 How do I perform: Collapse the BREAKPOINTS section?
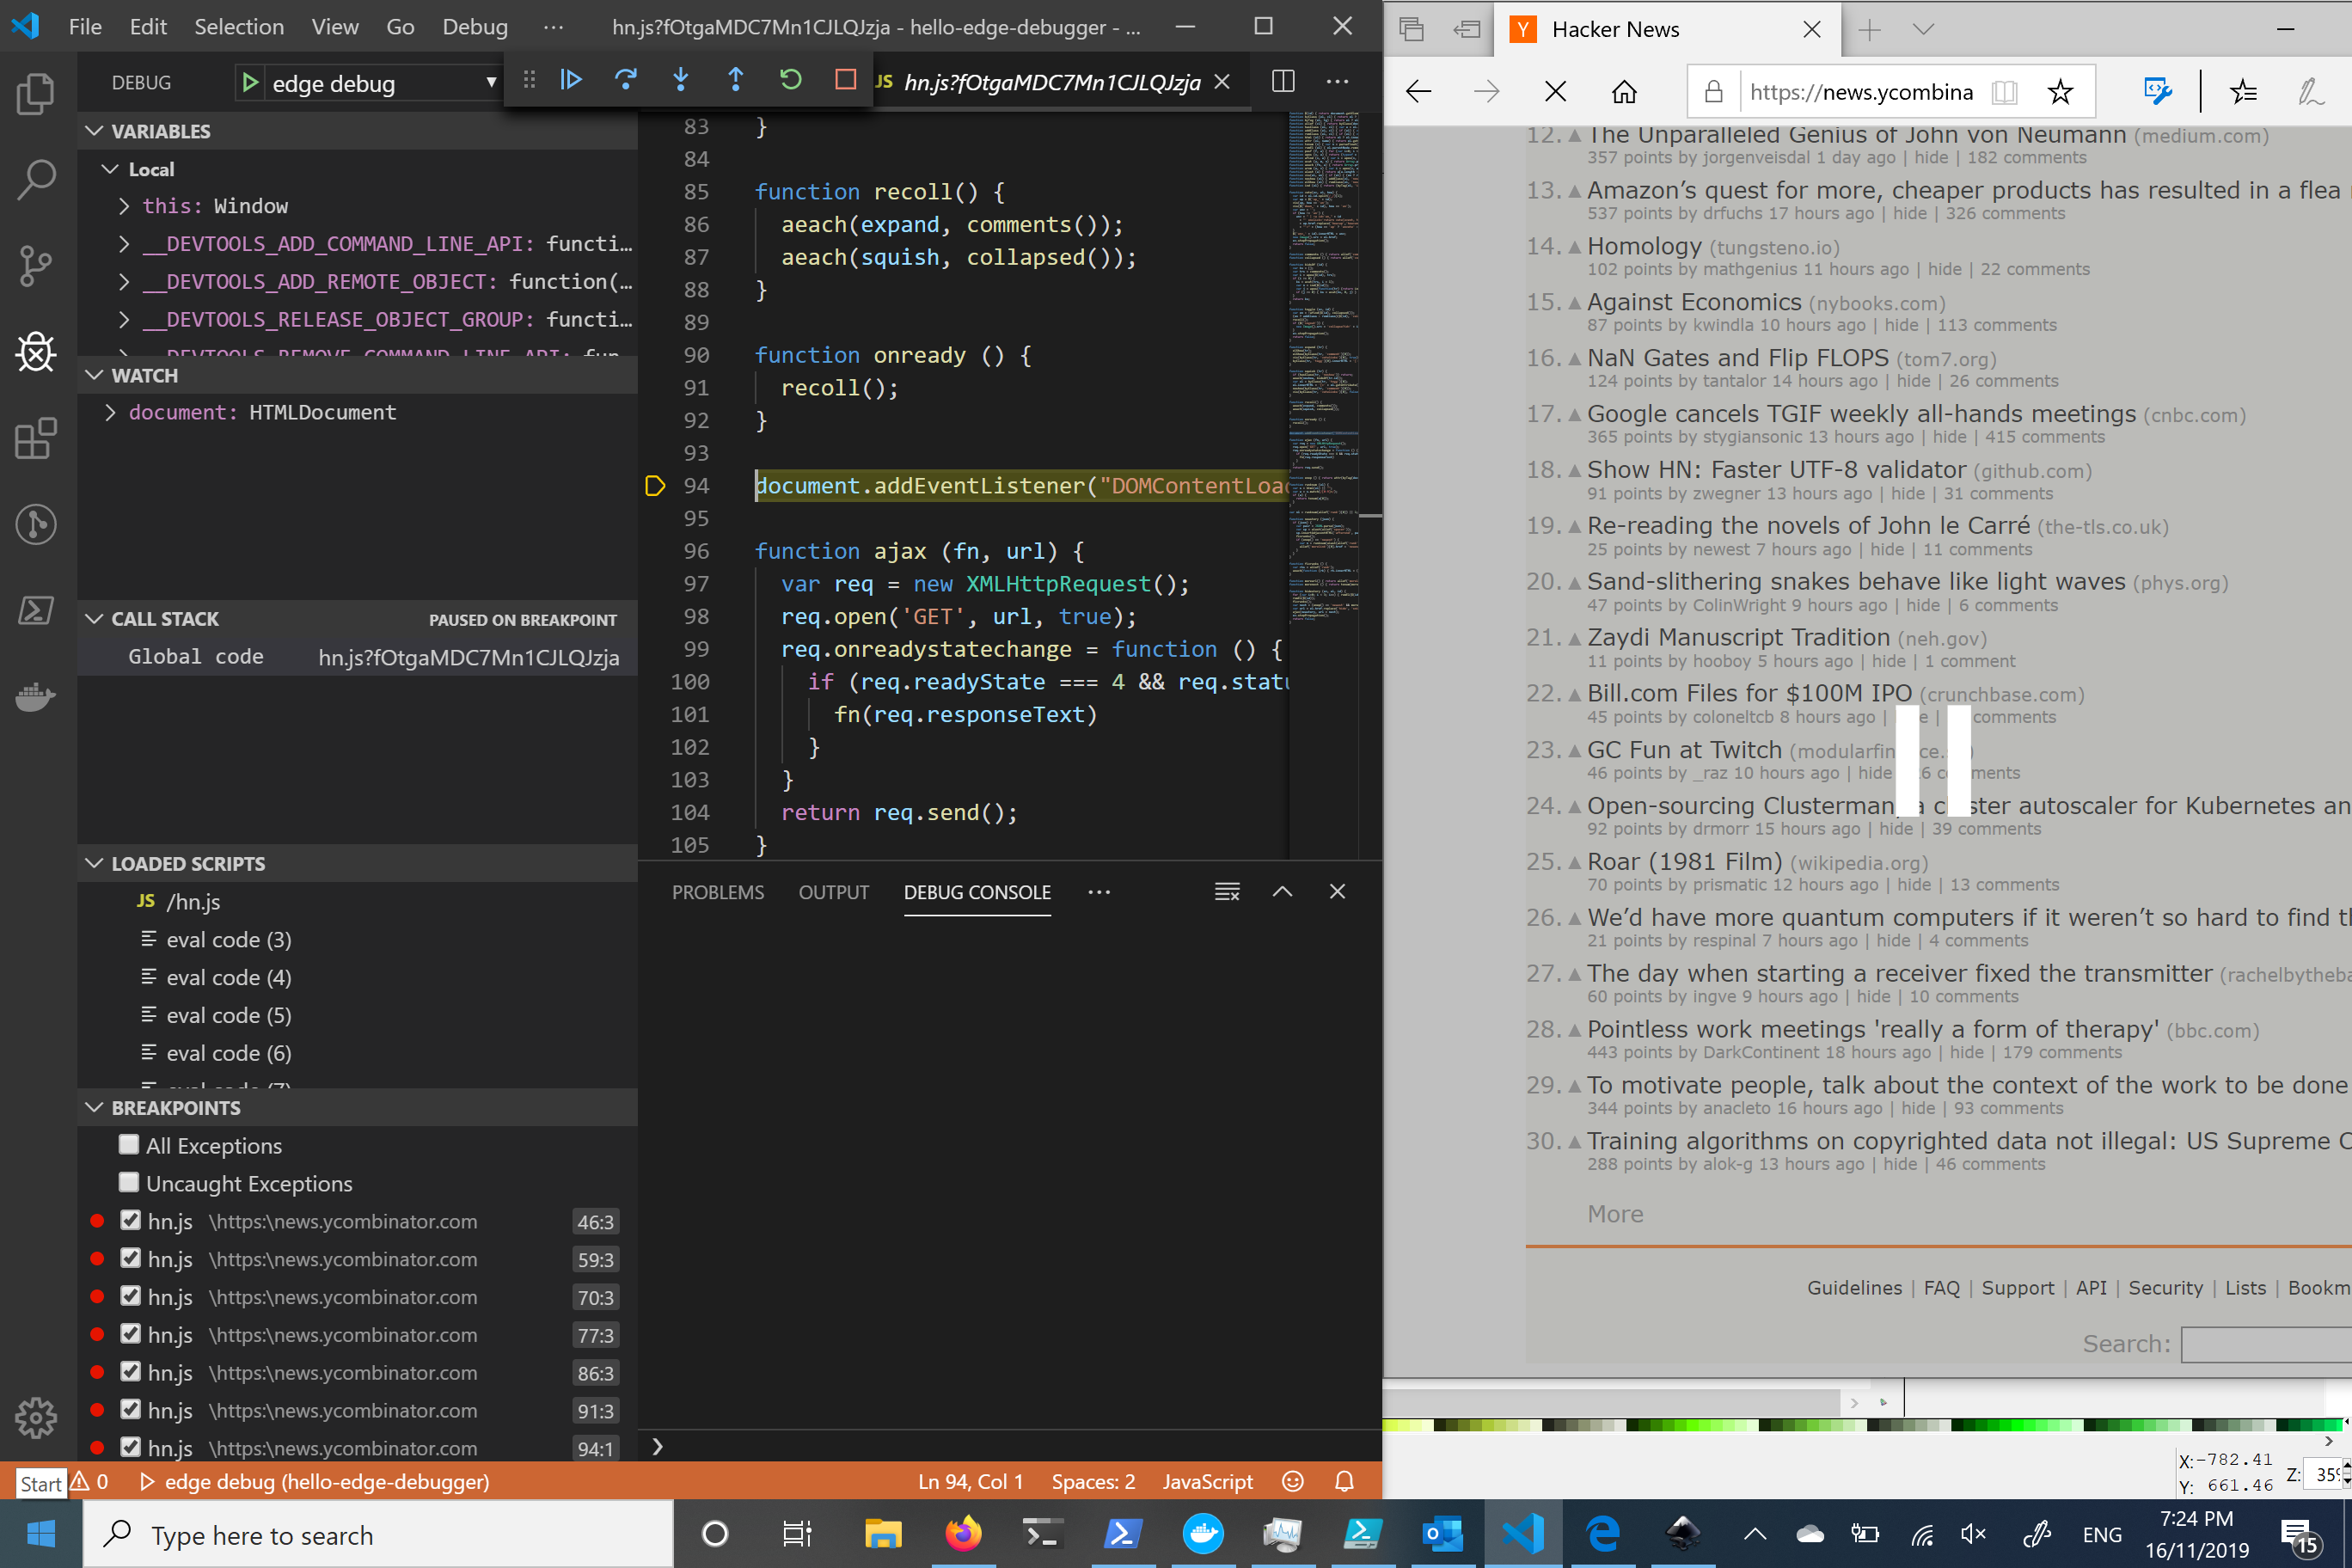click(x=358, y=1107)
